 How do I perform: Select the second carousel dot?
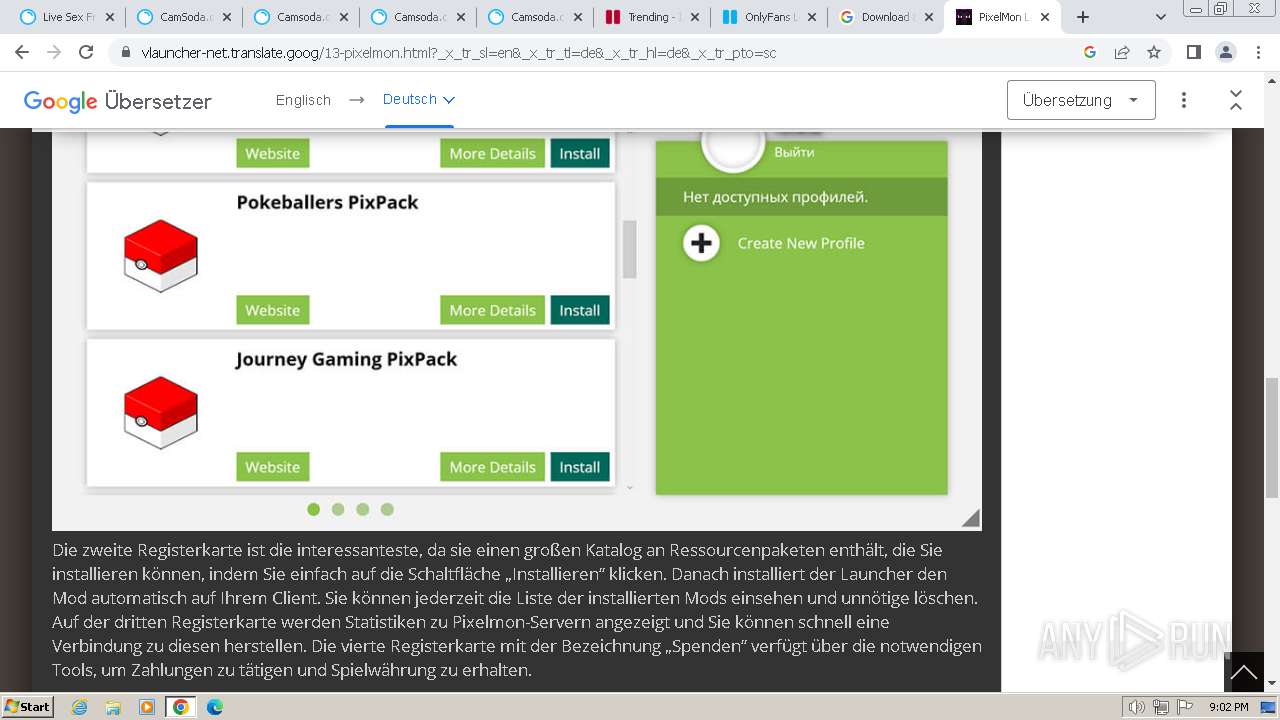(338, 509)
